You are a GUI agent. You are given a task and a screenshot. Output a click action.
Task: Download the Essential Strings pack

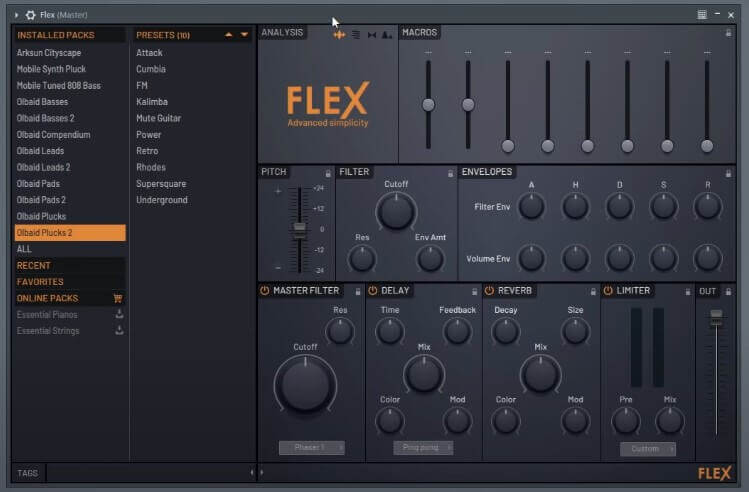pos(119,330)
